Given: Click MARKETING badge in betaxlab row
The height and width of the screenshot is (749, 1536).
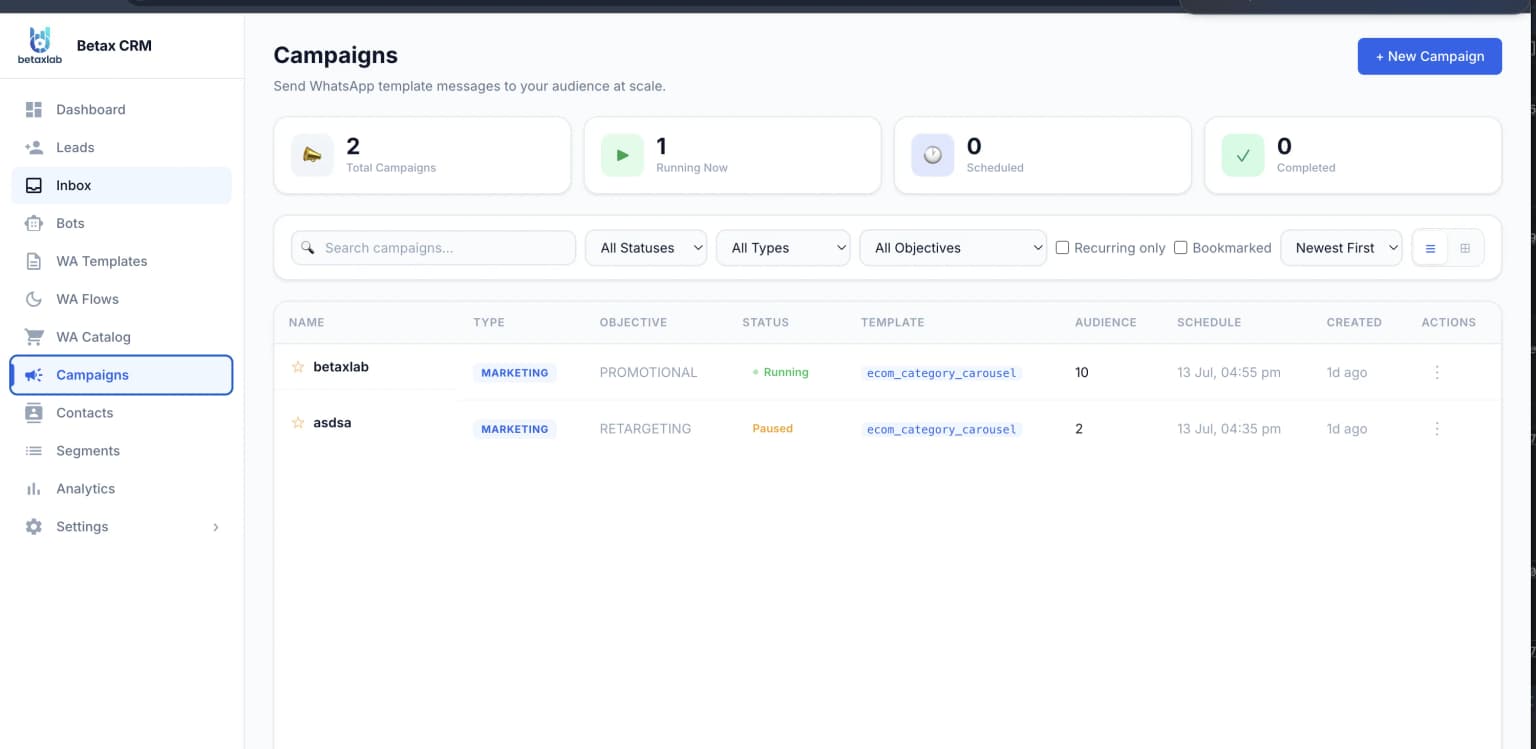Looking at the screenshot, I should tap(515, 373).
